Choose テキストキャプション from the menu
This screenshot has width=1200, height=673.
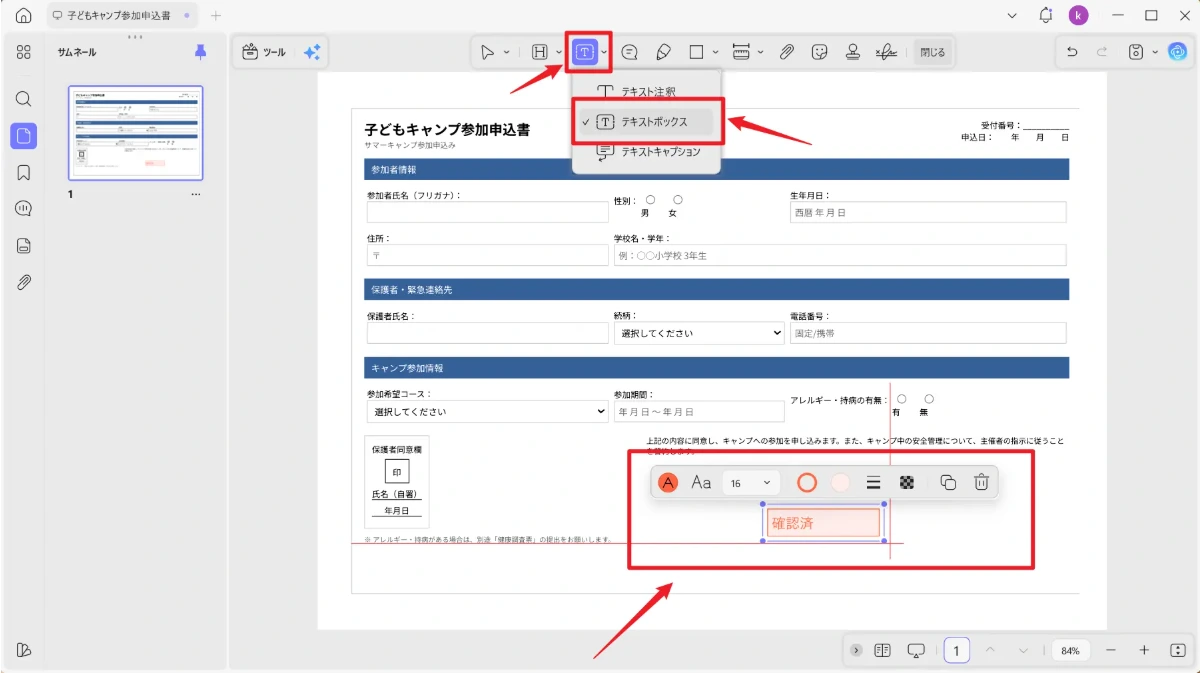click(646, 152)
